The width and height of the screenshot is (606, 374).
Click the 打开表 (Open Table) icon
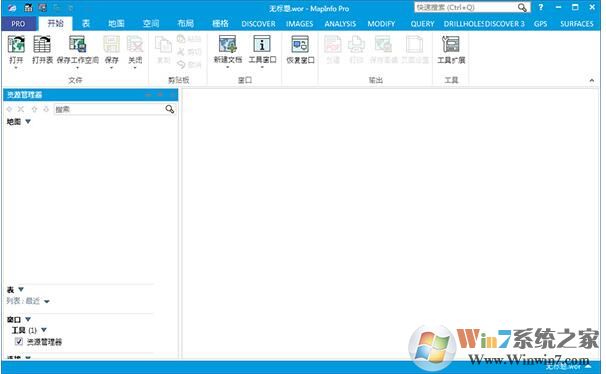(42, 44)
